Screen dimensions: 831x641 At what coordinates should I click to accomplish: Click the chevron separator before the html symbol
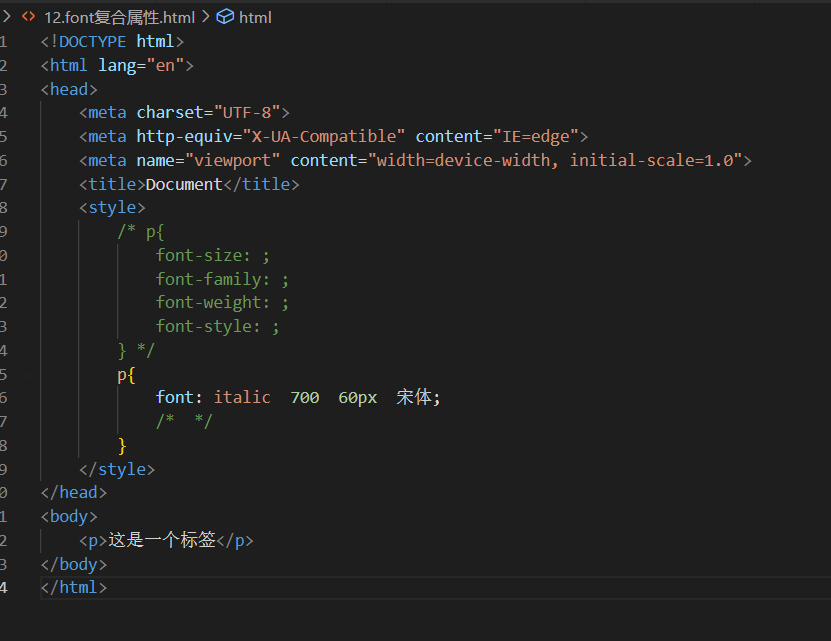[x=206, y=17]
